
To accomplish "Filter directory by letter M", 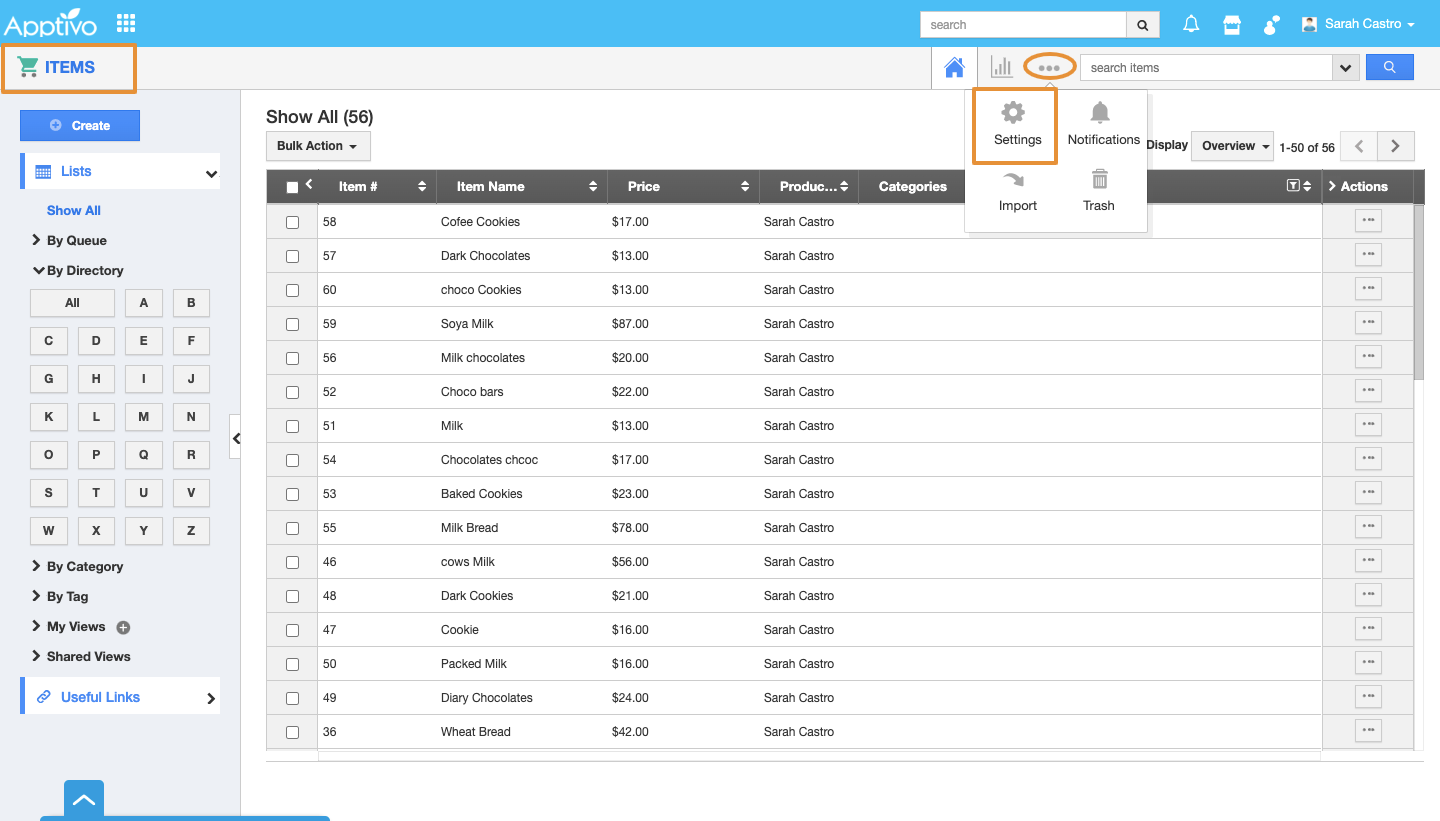I will [x=143, y=417].
